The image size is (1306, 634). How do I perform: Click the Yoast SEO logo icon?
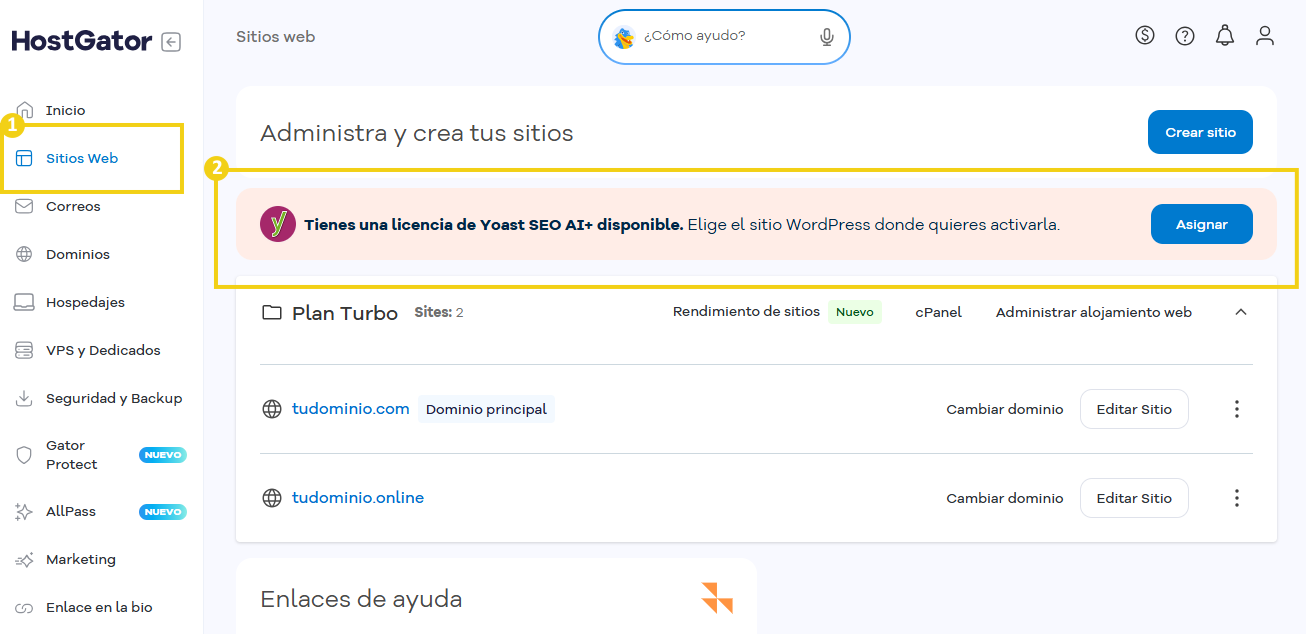[278, 224]
